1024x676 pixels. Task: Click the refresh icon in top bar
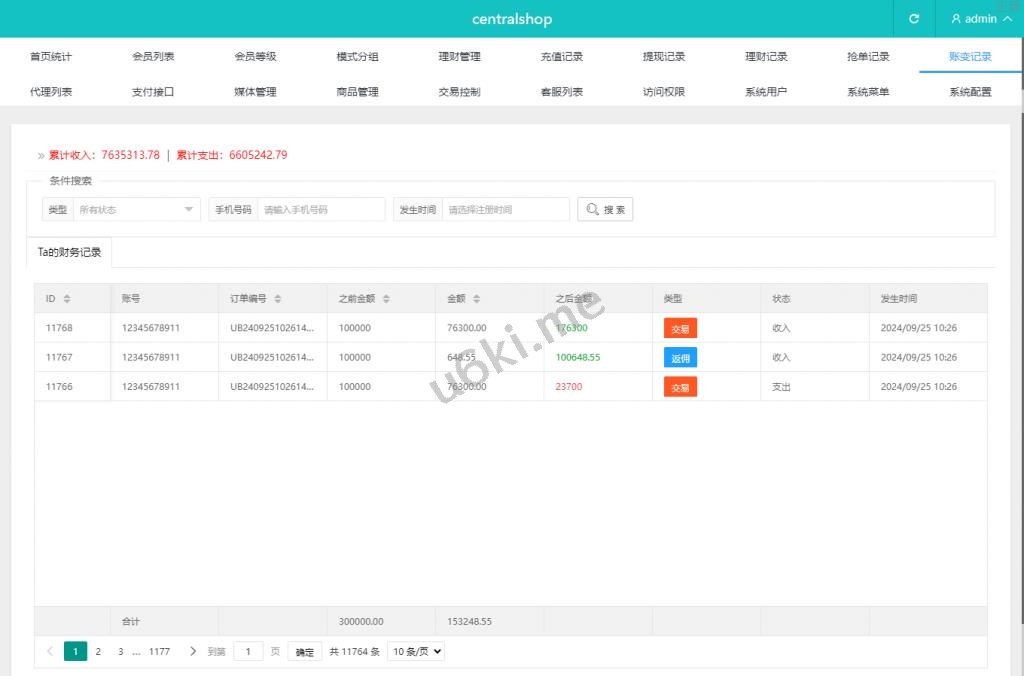(x=913, y=19)
